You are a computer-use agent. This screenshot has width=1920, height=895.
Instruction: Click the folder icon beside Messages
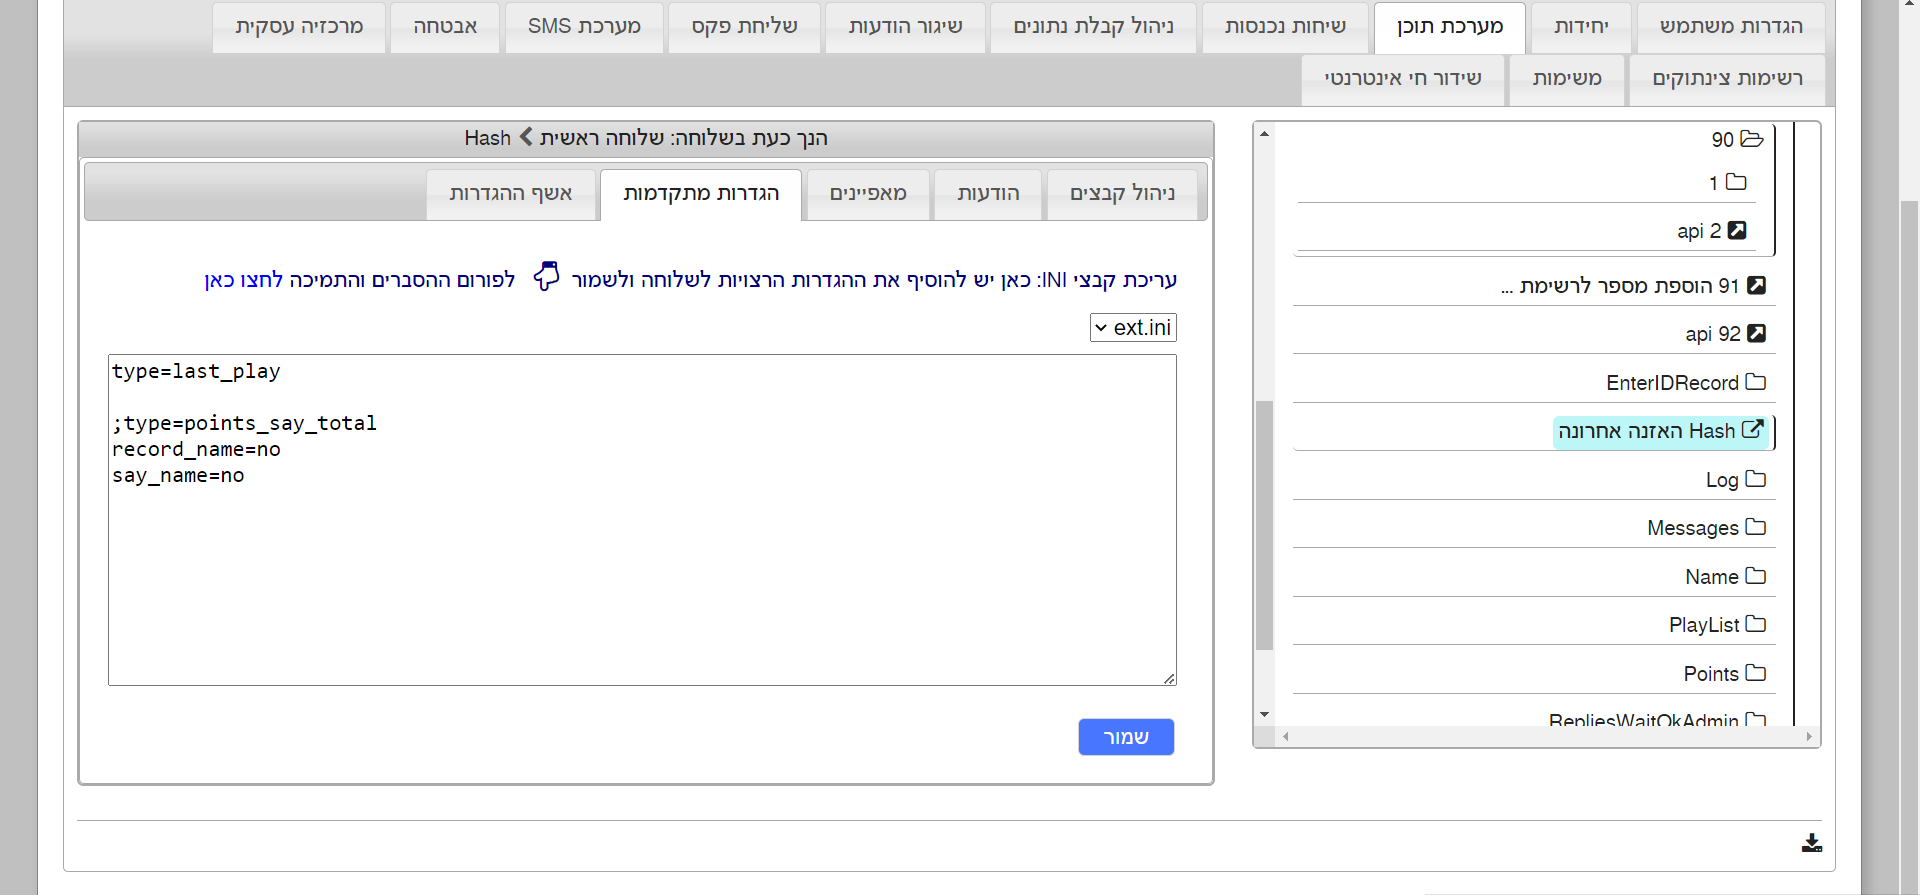[1755, 527]
